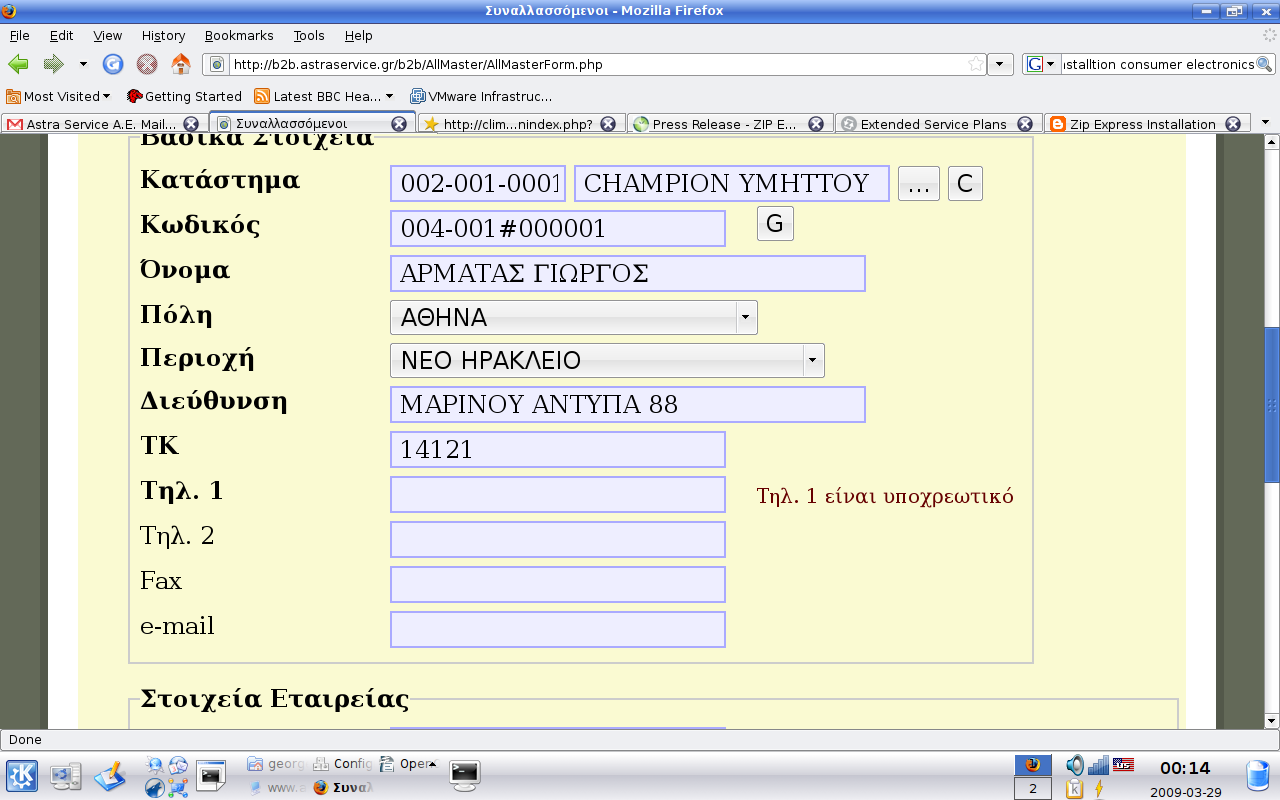Click the CHAMPION ΥΜΗΤΤΟΥ store name field
This screenshot has height=800, width=1280.
[732, 183]
